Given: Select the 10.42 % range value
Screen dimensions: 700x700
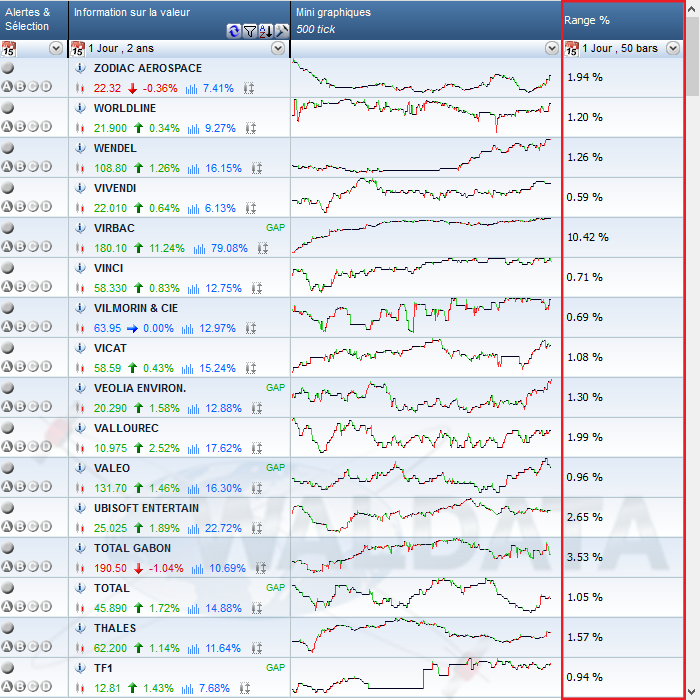Looking at the screenshot, I should (588, 237).
